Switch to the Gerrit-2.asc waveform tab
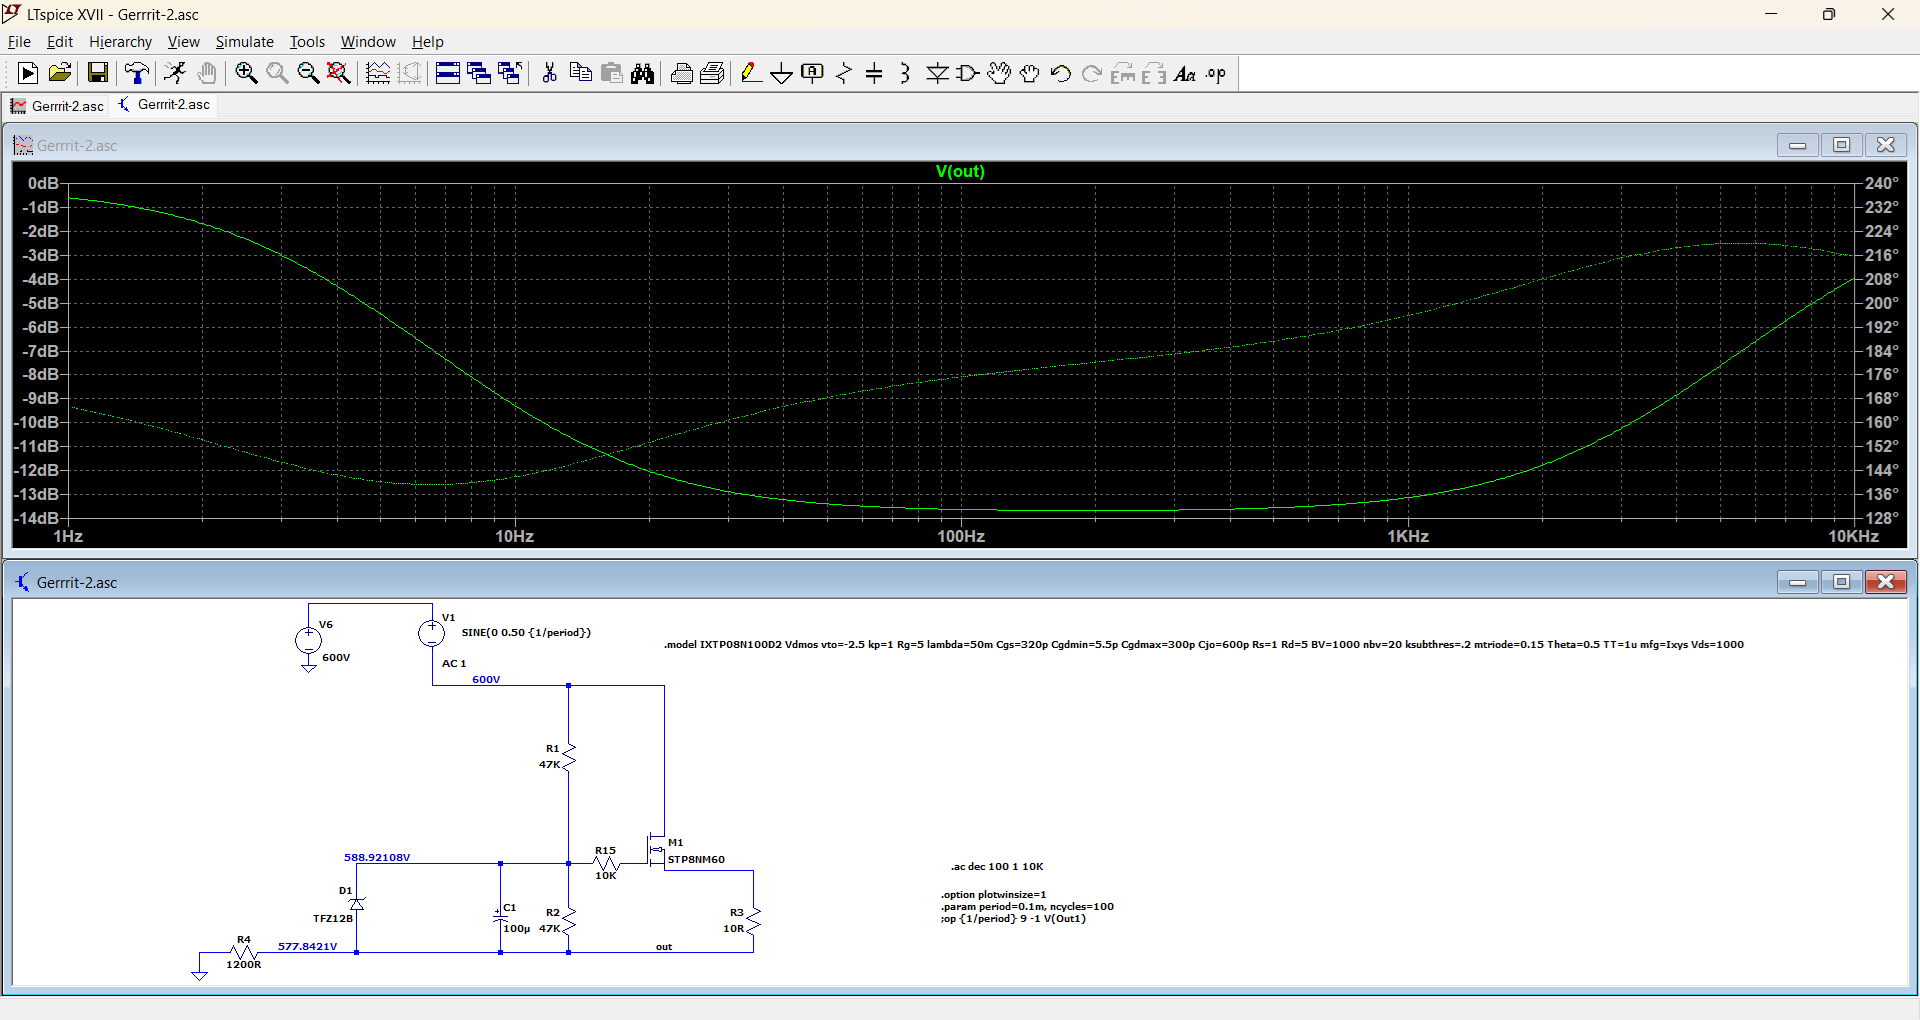Screen dimensions: 1920x1020 point(57,106)
